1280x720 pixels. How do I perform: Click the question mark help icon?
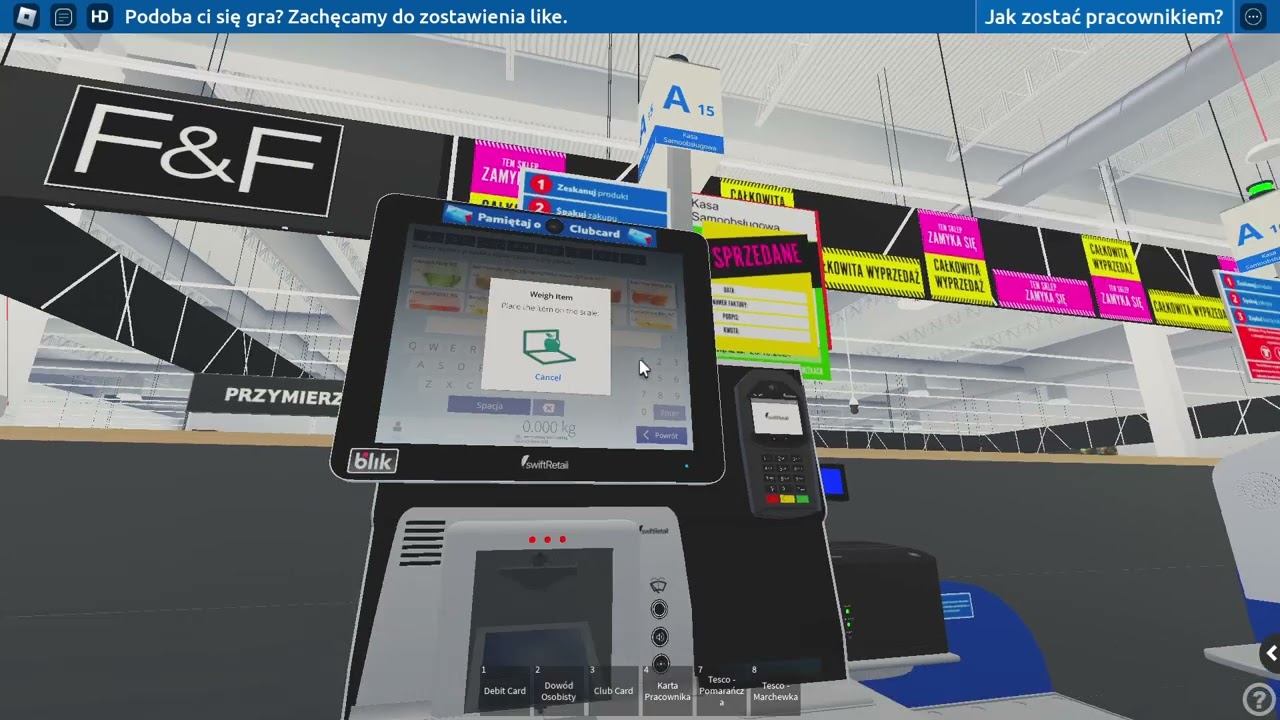click(1257, 699)
